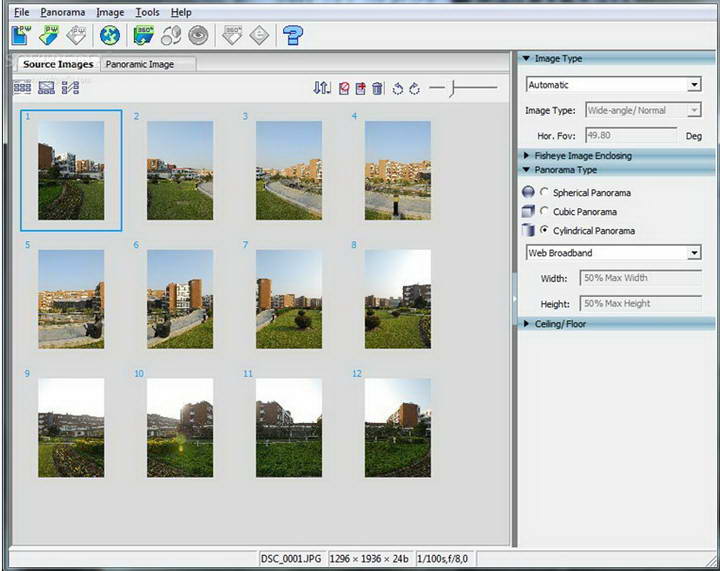
Task: Expand the Ceiling/Floor section
Action: click(561, 324)
